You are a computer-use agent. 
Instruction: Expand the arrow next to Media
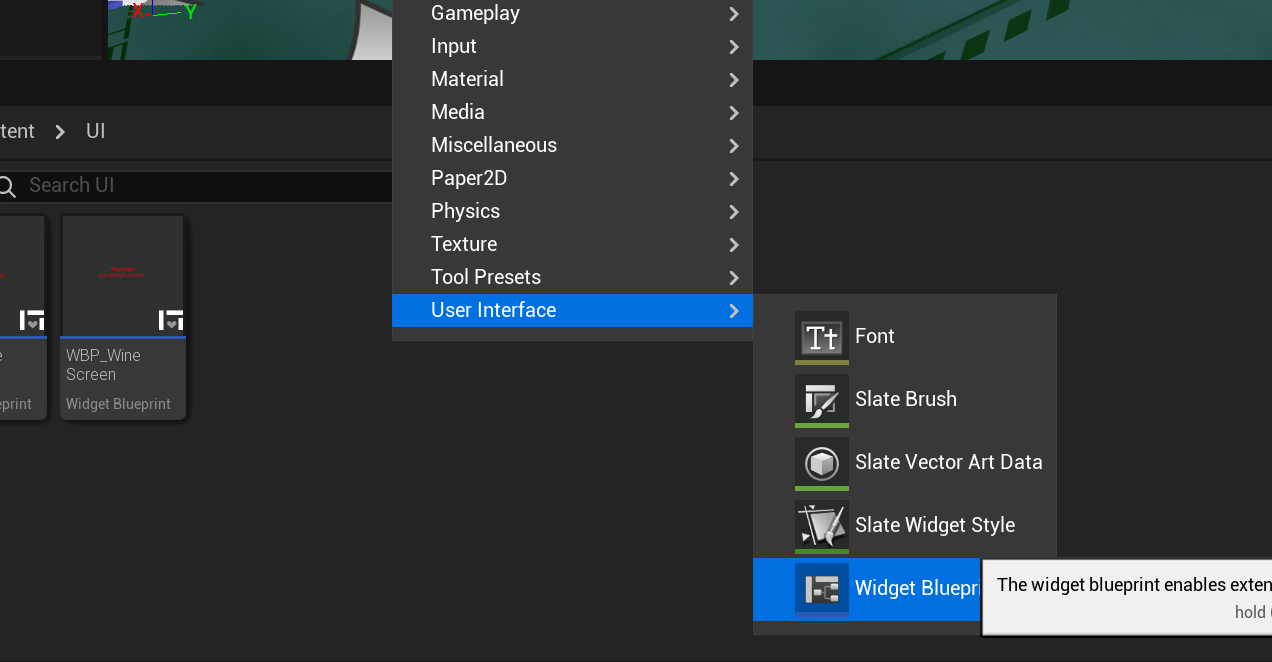pos(734,113)
